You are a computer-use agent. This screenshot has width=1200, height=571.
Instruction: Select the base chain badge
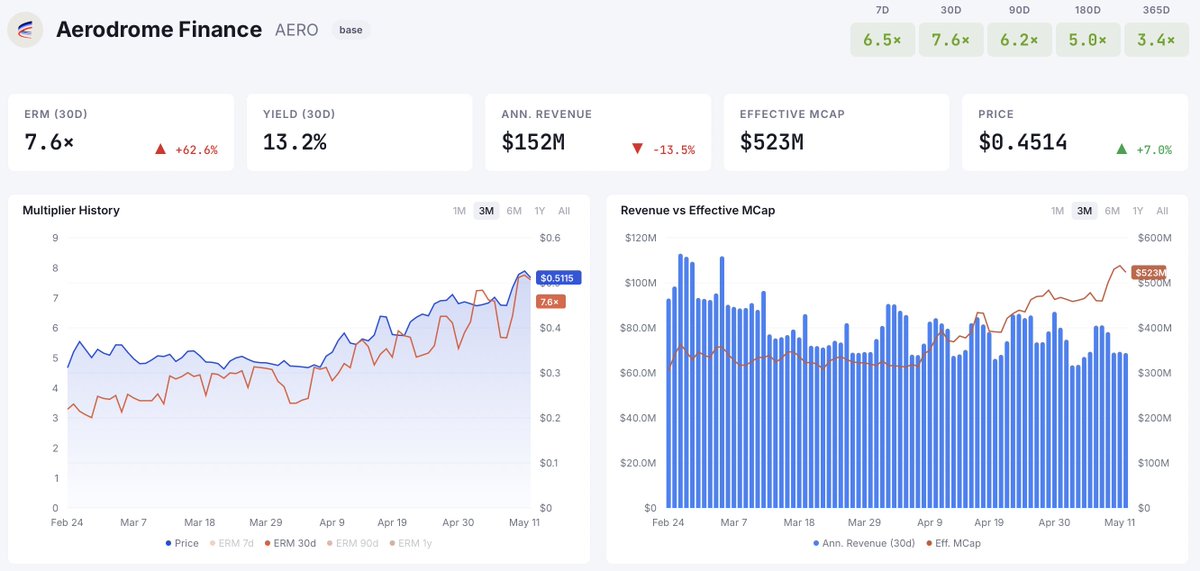(x=351, y=30)
